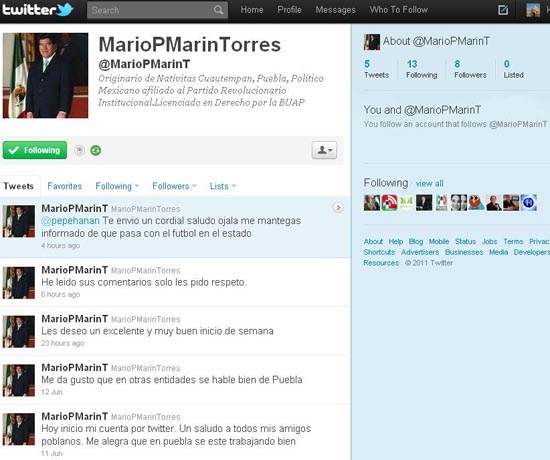Open the Advertisers footer link
The width and height of the screenshot is (550, 460).
click(x=420, y=252)
